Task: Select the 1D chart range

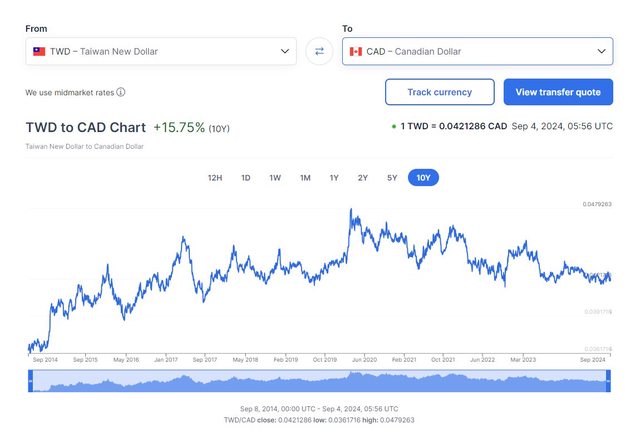Action: (246, 178)
